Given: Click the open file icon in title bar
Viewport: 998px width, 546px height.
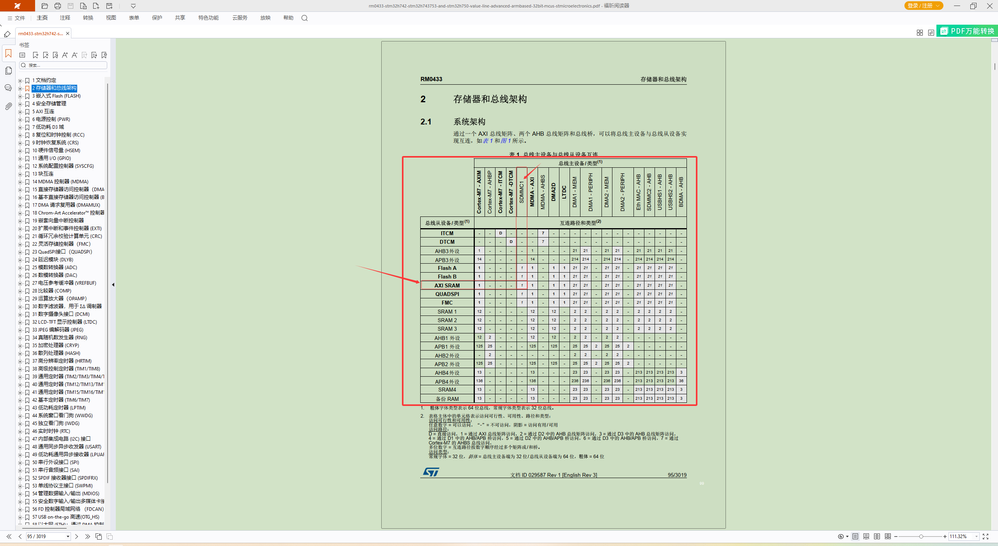Looking at the screenshot, I should [x=45, y=6].
